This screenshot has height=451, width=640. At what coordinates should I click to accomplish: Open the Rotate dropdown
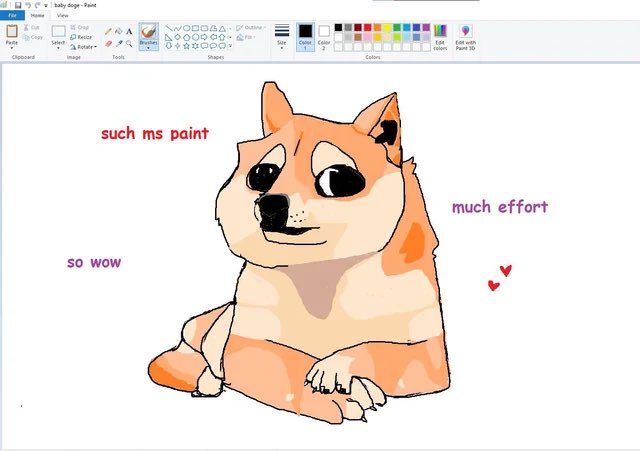[83, 47]
